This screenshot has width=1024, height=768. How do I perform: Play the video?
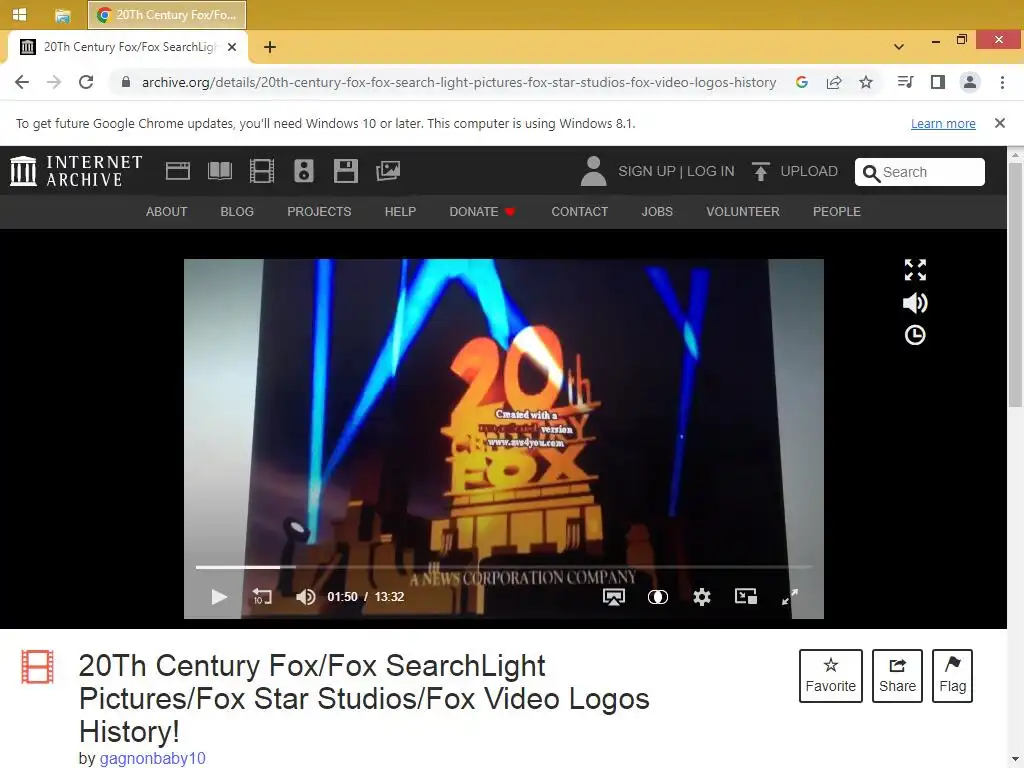coord(219,596)
